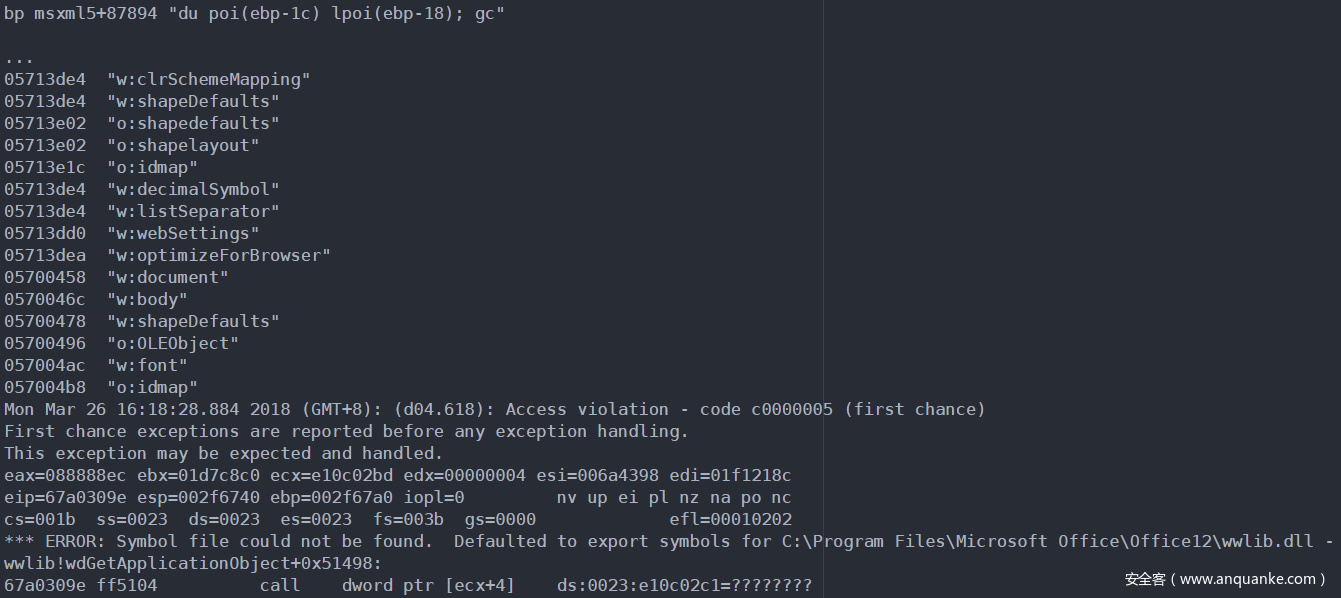
Task: Select the "w:clrSchemeMapping" string
Action: (208, 79)
